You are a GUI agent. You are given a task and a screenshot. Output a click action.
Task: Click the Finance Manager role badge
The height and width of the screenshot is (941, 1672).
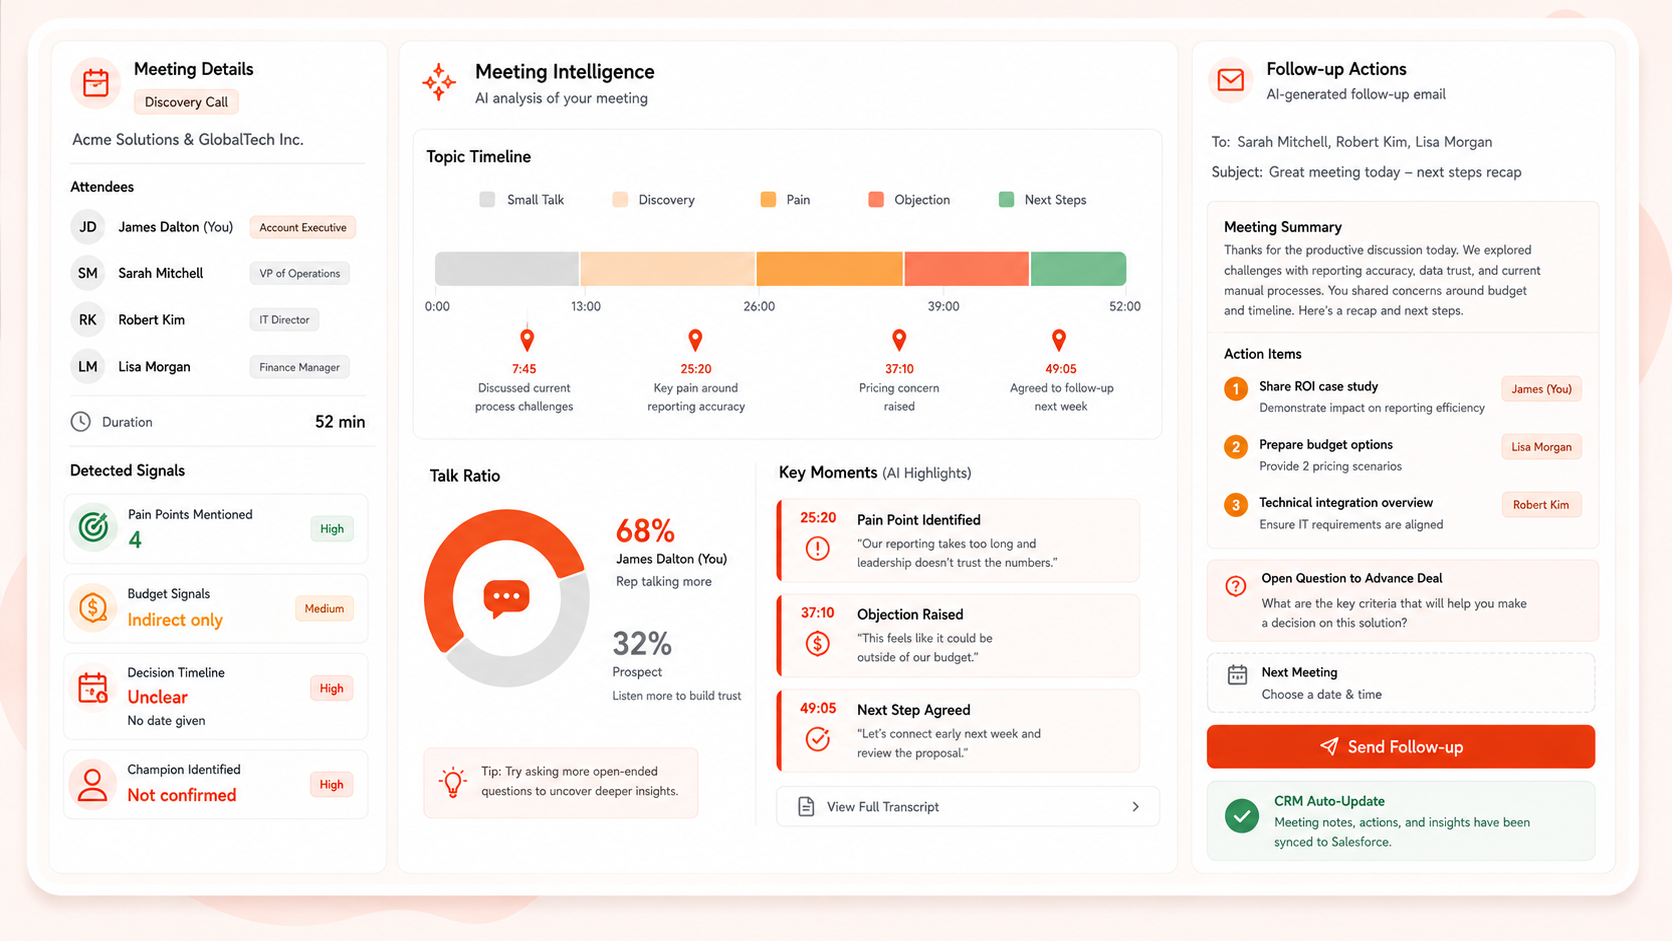point(299,367)
